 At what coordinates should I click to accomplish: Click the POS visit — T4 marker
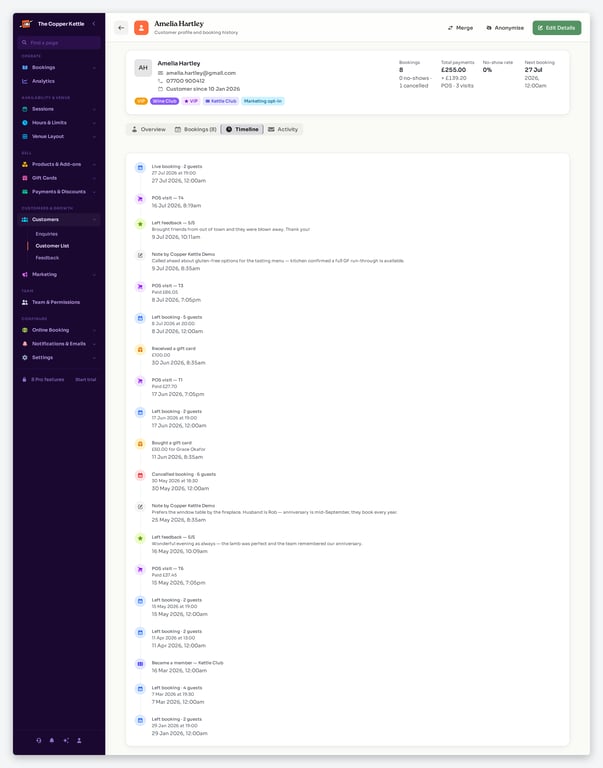pos(140,199)
